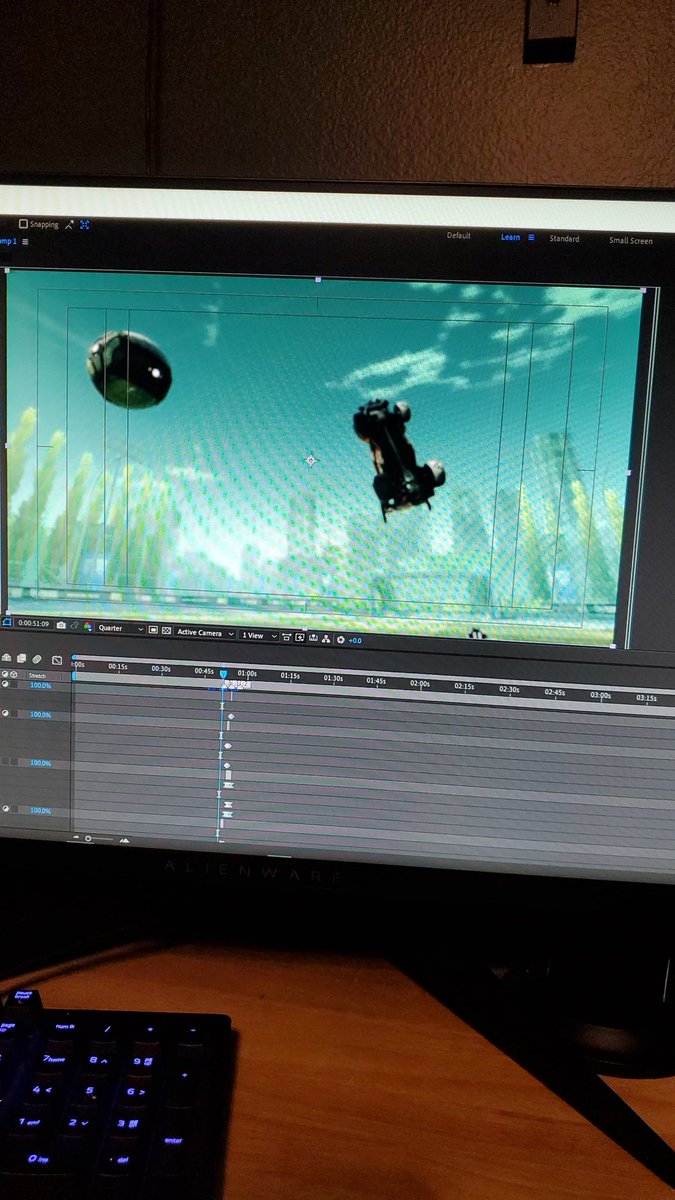Click the 03:15s mark on time ruler
The height and width of the screenshot is (1200, 675).
pyautogui.click(x=646, y=698)
